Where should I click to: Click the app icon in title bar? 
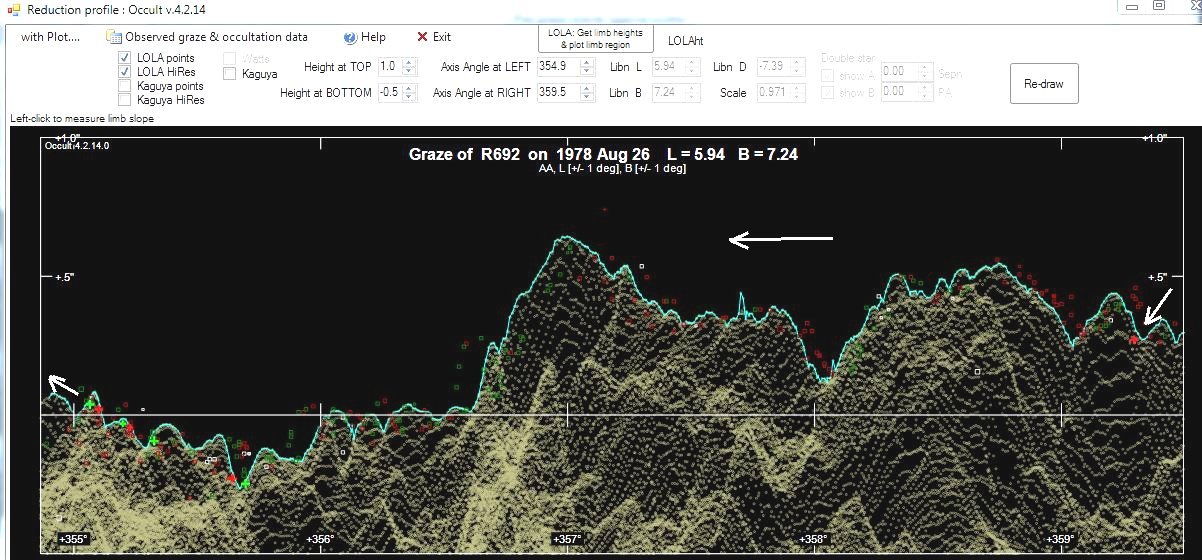click(x=12, y=8)
